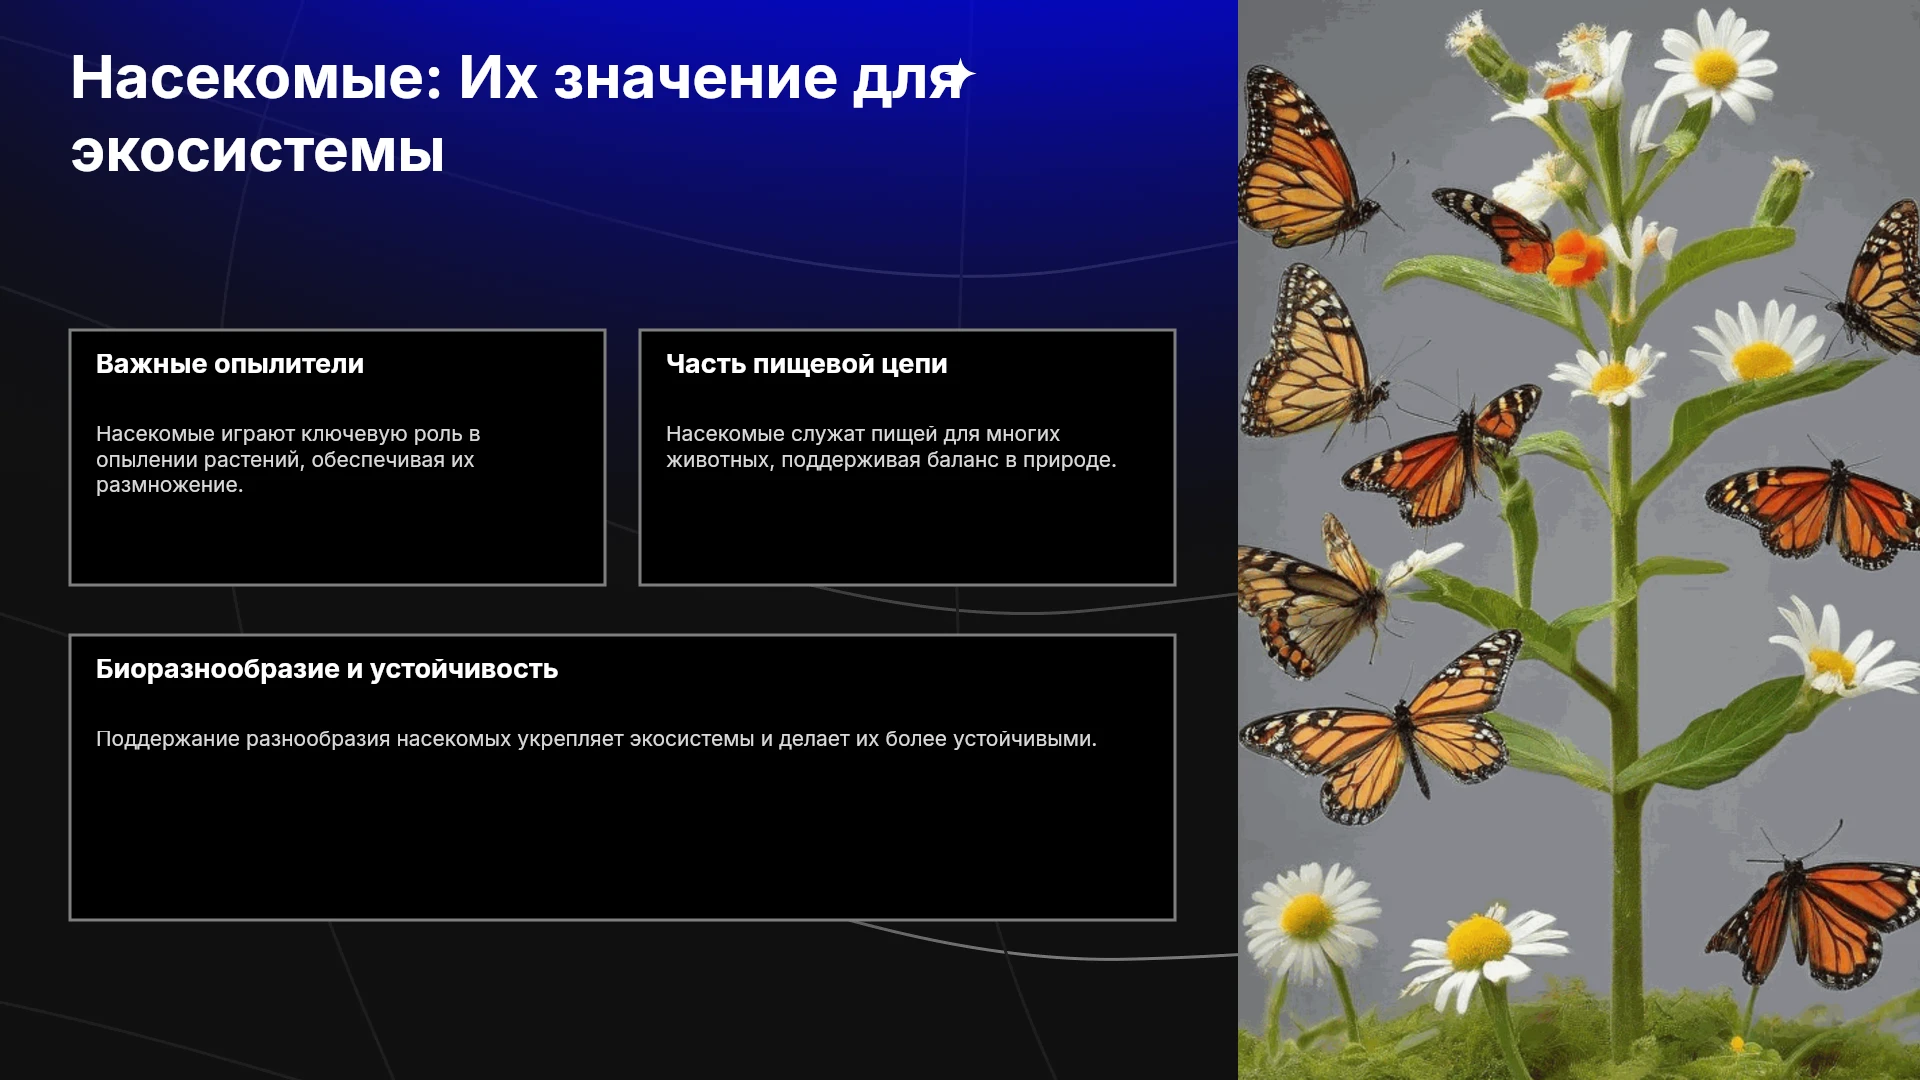This screenshot has height=1080, width=1920.
Task: Click the sparkle star icon beside the title
Action: [x=961, y=77]
